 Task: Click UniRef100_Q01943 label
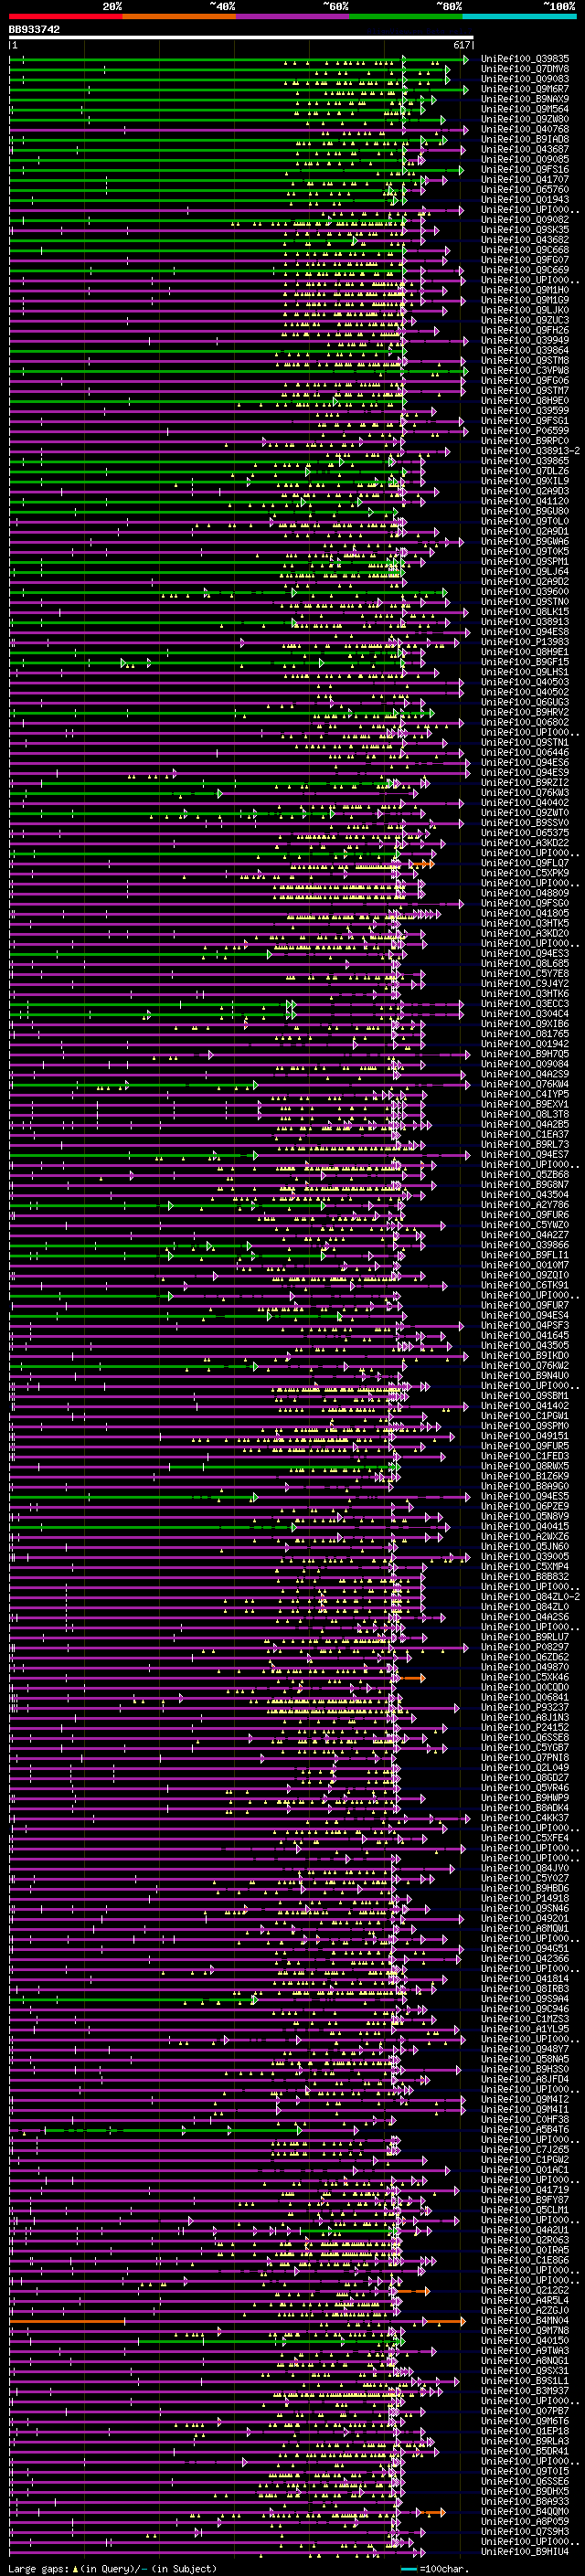[x=525, y=200]
